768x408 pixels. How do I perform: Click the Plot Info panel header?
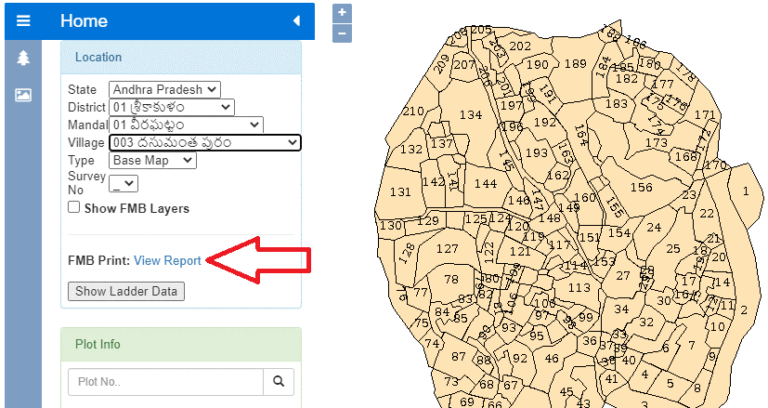coord(181,344)
